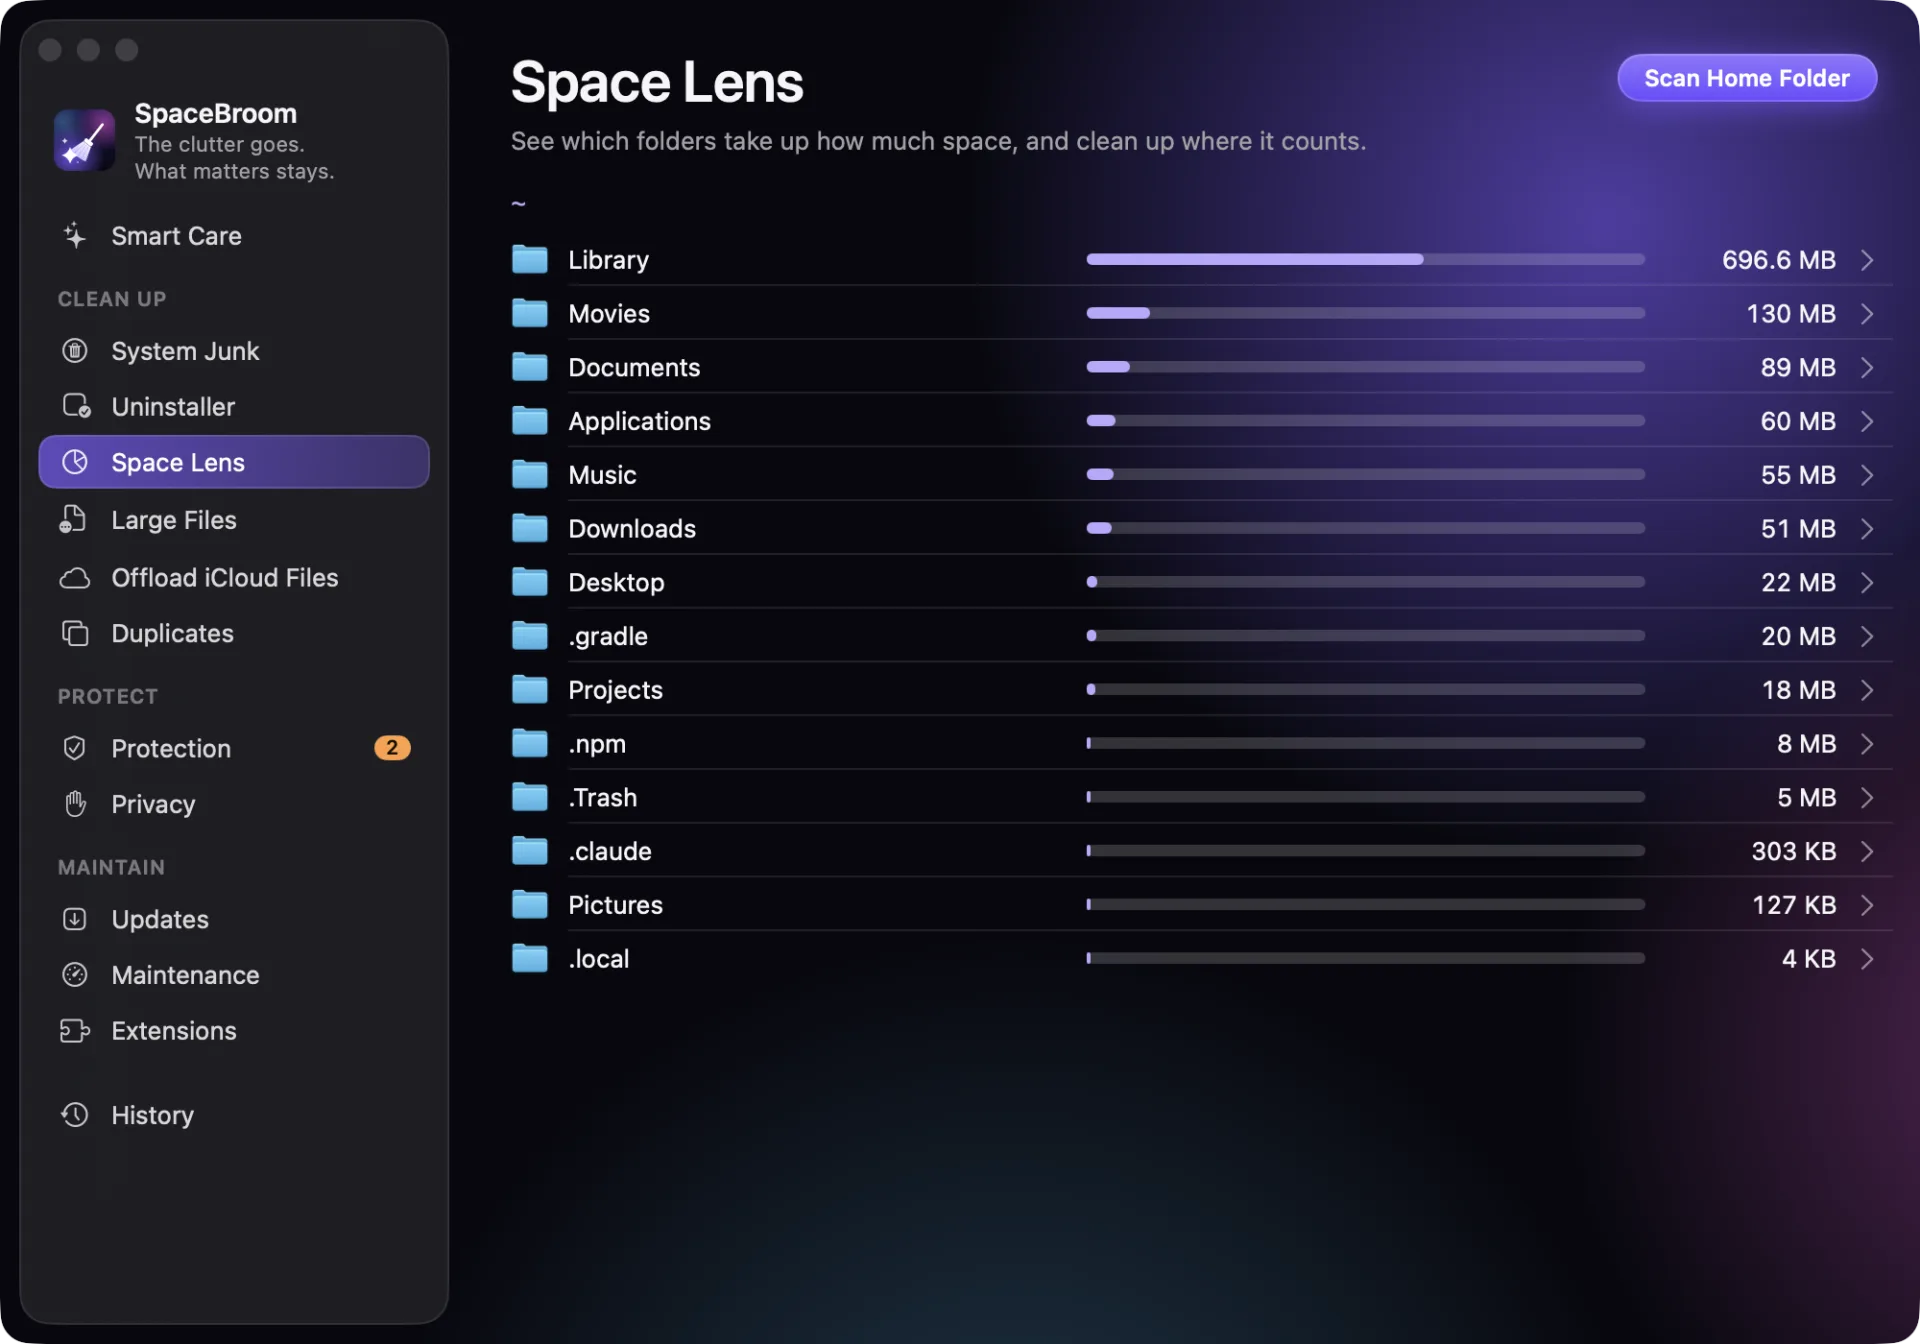Click the Library folder icon
The height and width of the screenshot is (1344, 1920).
[x=530, y=260]
